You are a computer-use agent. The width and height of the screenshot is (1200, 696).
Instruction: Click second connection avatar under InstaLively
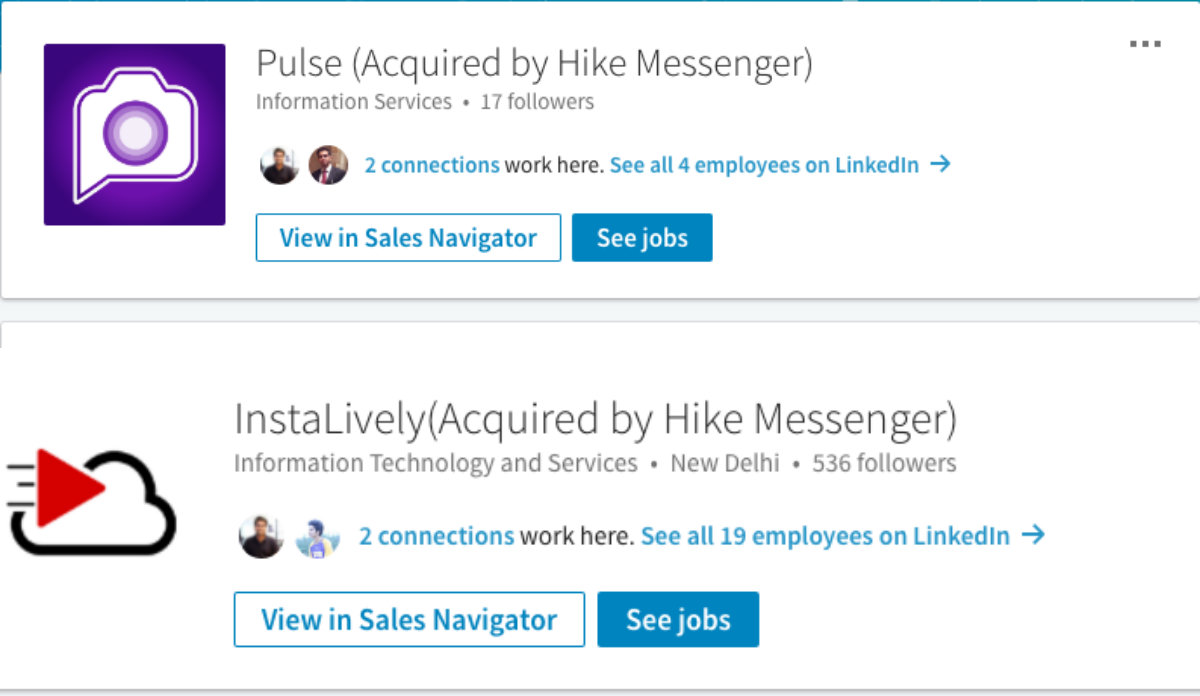point(318,537)
